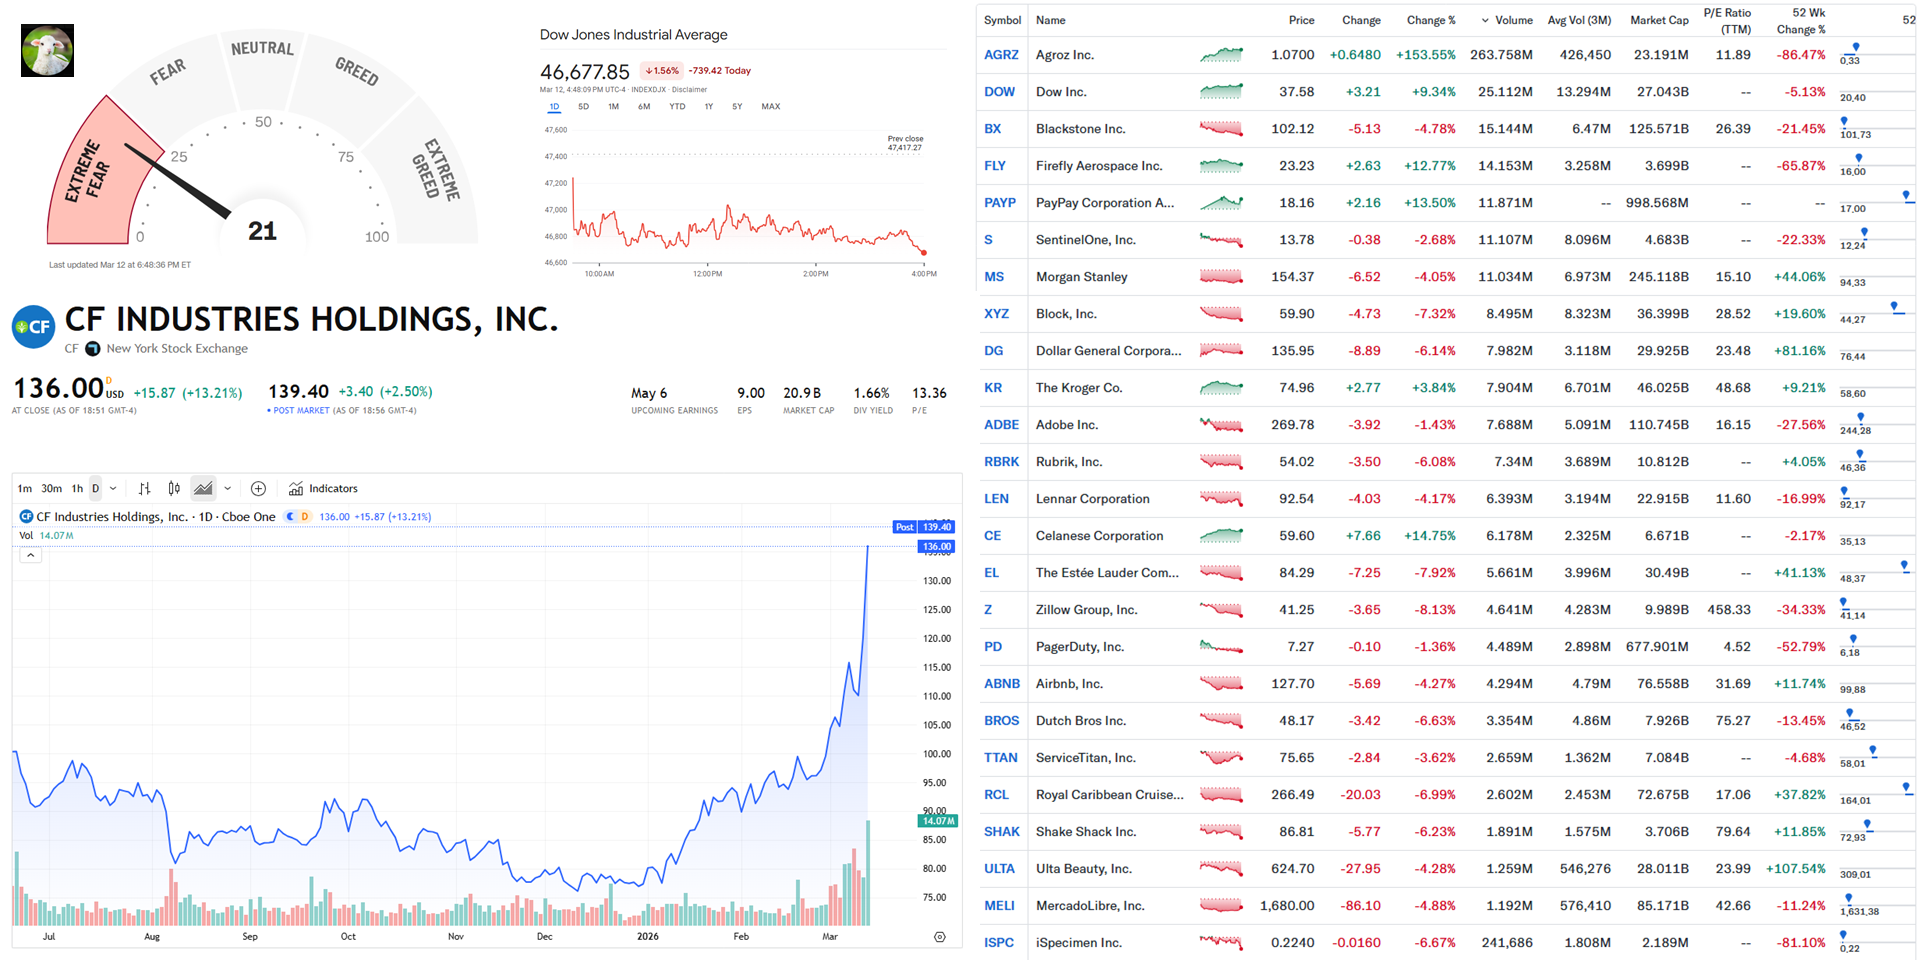Switch to the candlestick chart style
1920x960 pixels.
pos(174,488)
